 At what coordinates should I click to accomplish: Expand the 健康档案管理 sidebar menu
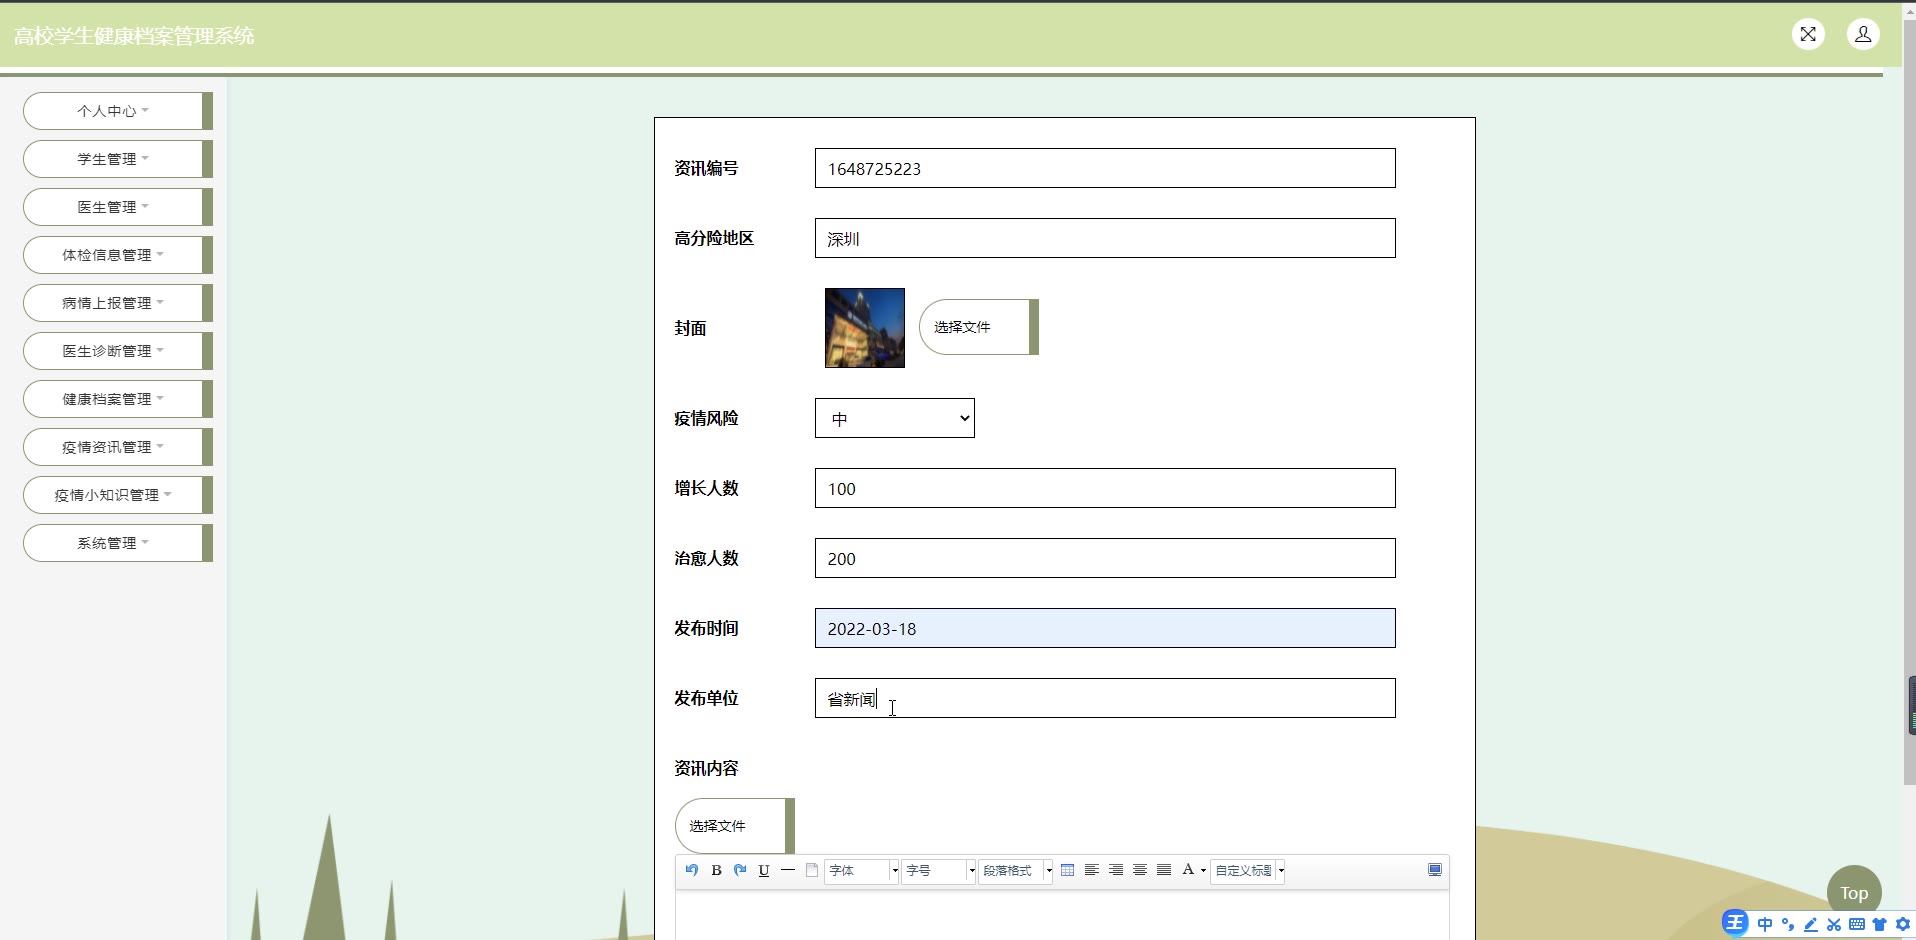click(x=118, y=399)
